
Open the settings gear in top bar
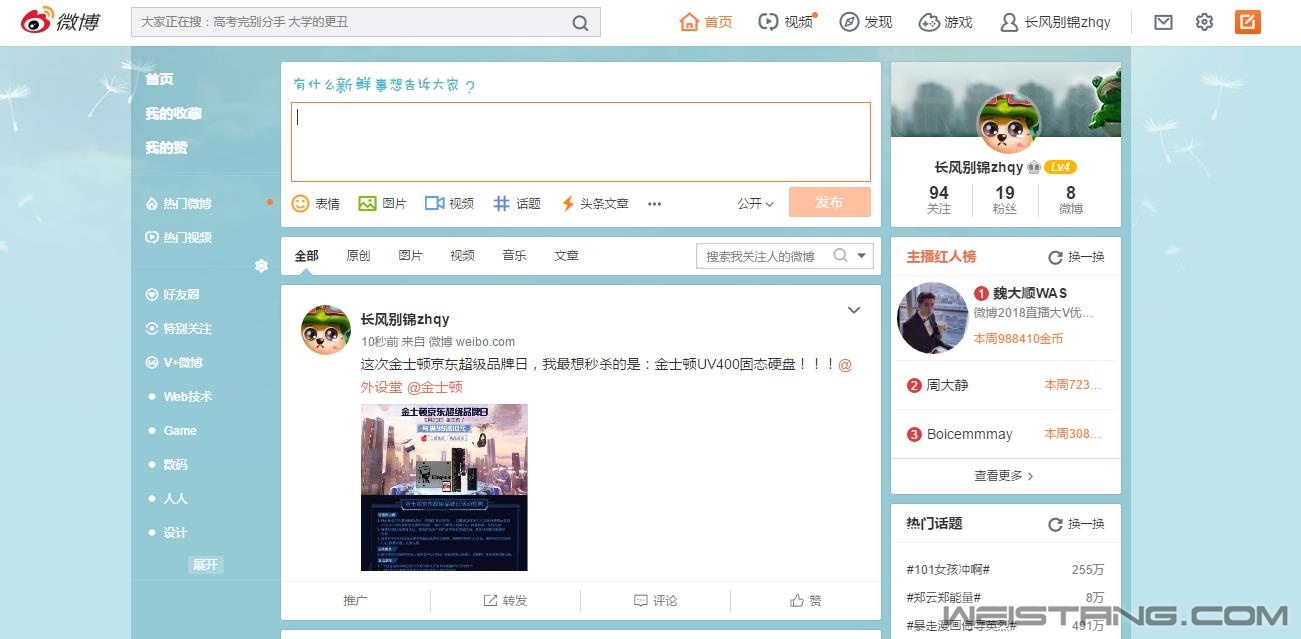point(1204,22)
